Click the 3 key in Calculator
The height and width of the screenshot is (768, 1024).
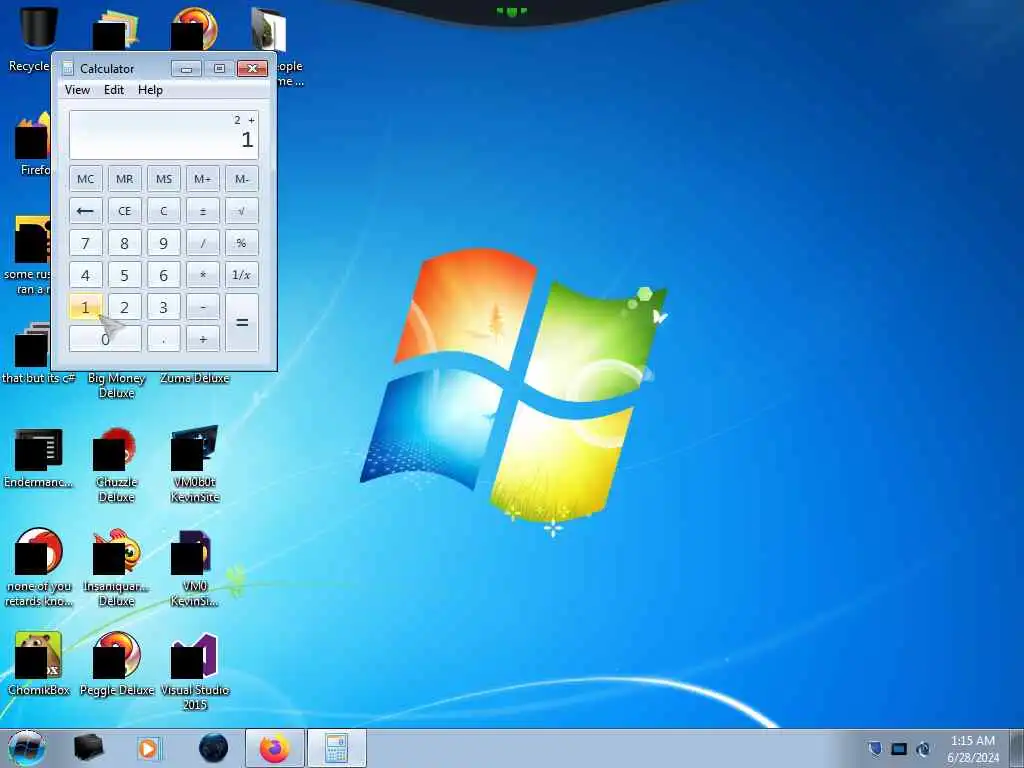tap(163, 307)
